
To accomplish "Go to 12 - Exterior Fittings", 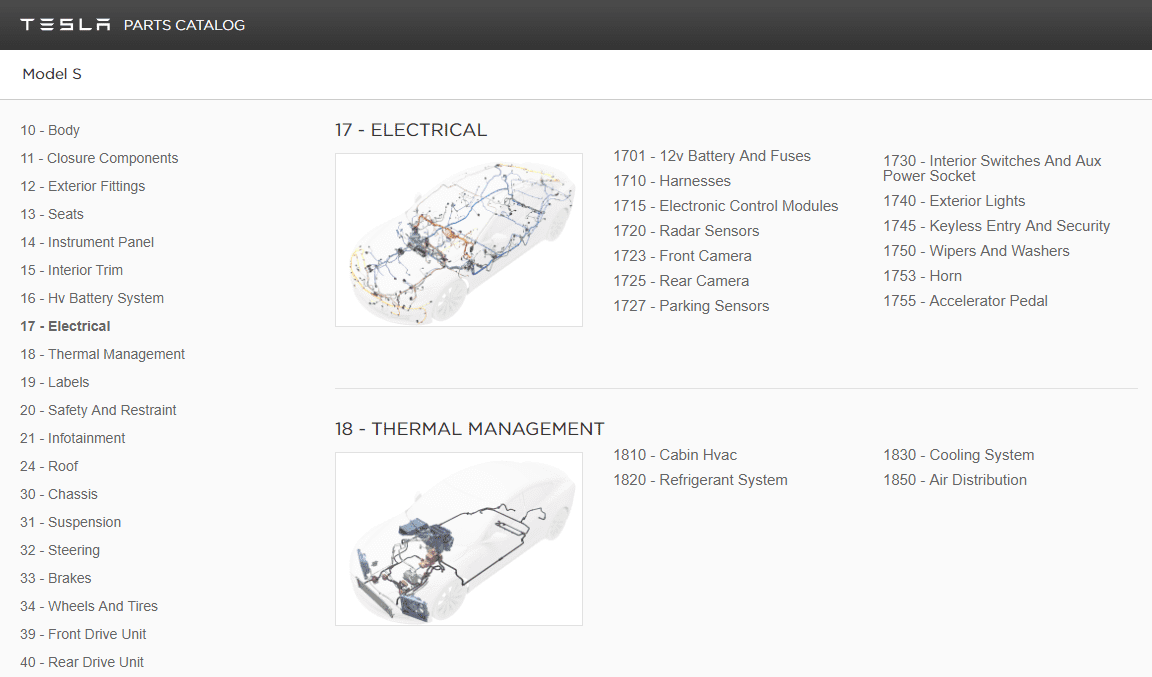I will tap(83, 186).
